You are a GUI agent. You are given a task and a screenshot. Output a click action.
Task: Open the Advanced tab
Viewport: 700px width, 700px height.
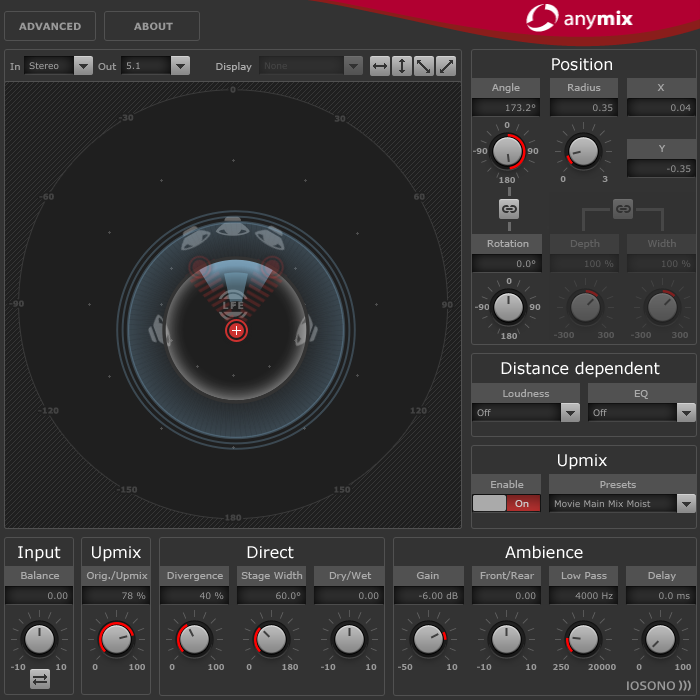click(x=50, y=26)
